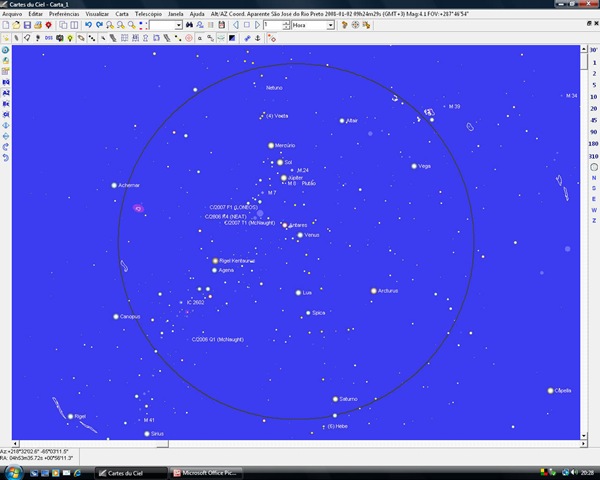Increase the time step value with the up arrow
600x480 pixels.
pos(286,23)
